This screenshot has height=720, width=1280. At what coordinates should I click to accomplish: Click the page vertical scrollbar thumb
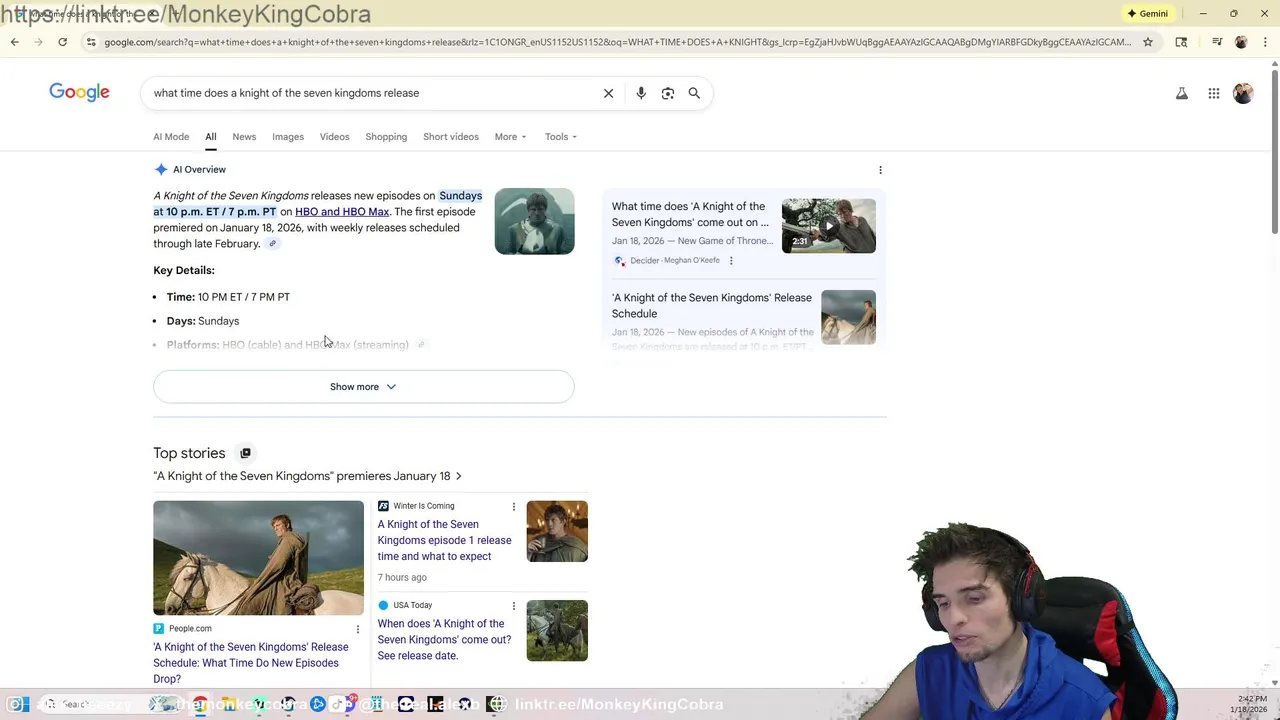click(x=1274, y=150)
